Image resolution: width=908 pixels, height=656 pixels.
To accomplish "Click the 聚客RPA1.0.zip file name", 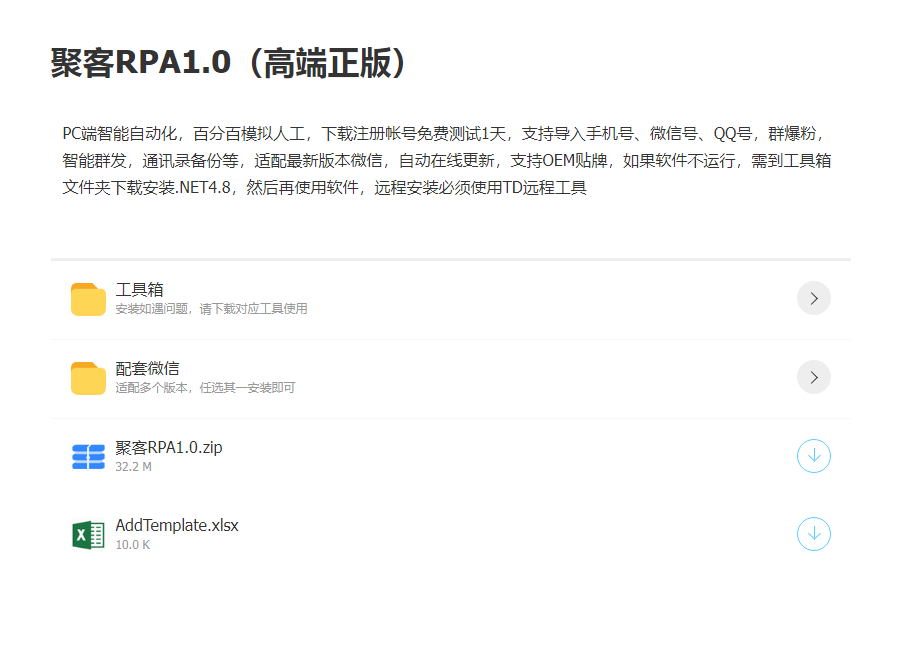I will coord(169,448).
